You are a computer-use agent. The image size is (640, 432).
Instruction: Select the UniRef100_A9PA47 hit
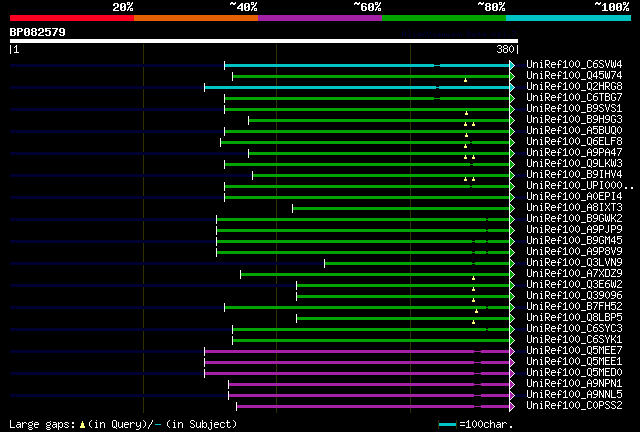coord(574,153)
